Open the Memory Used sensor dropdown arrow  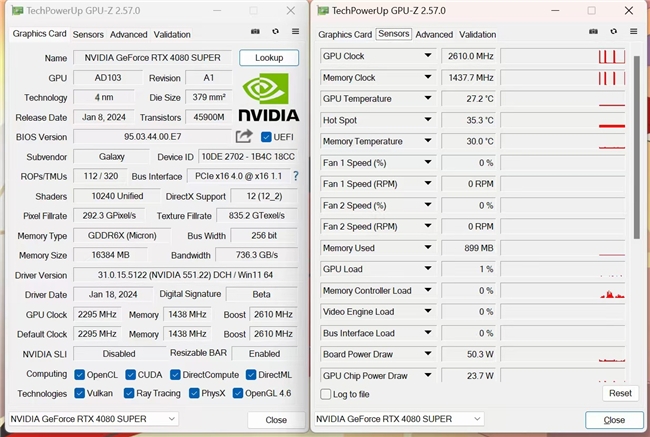(x=428, y=248)
